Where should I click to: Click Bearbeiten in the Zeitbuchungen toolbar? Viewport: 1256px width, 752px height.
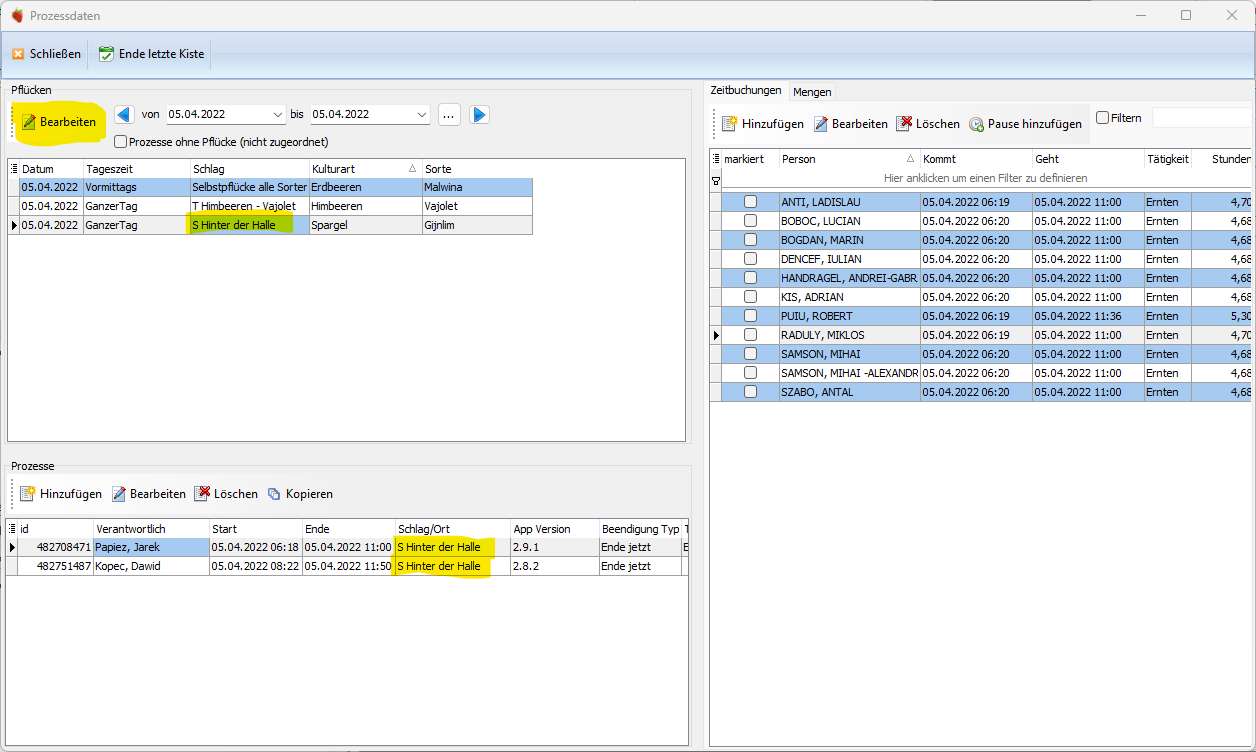pyautogui.click(x=850, y=124)
